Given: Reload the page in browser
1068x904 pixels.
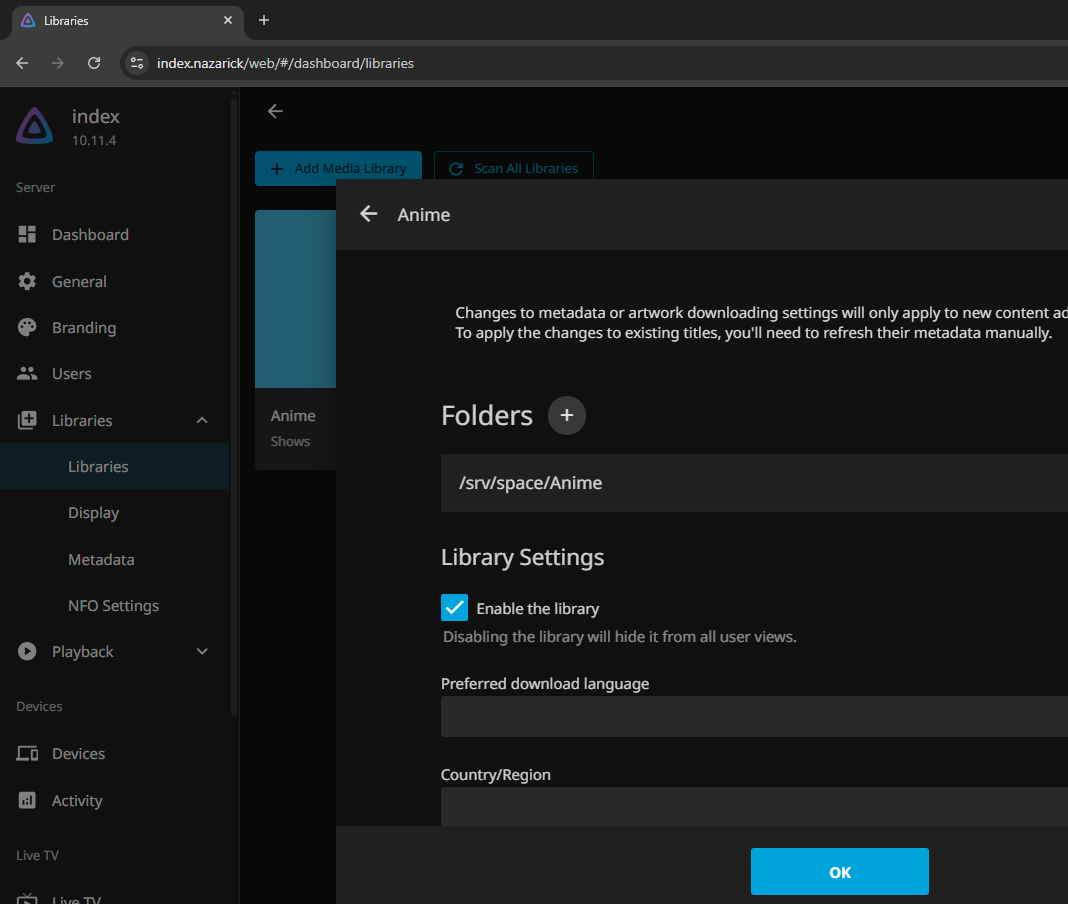Looking at the screenshot, I should point(94,63).
